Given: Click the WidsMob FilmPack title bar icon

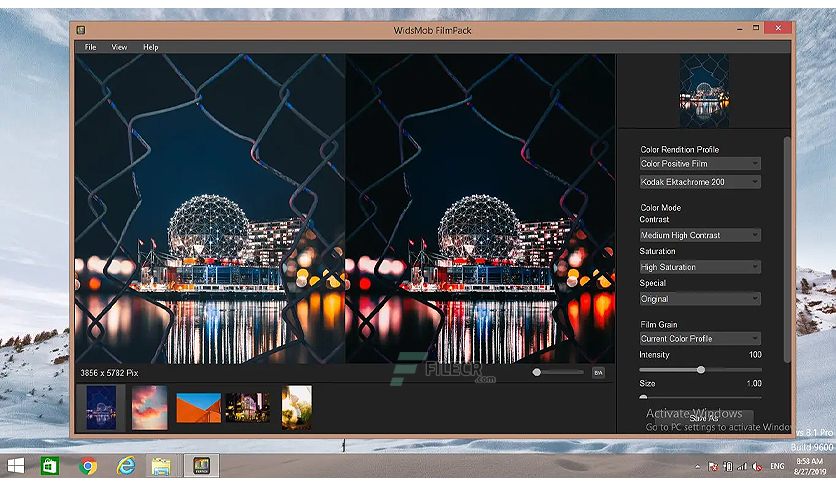Looking at the screenshot, I should (x=81, y=30).
